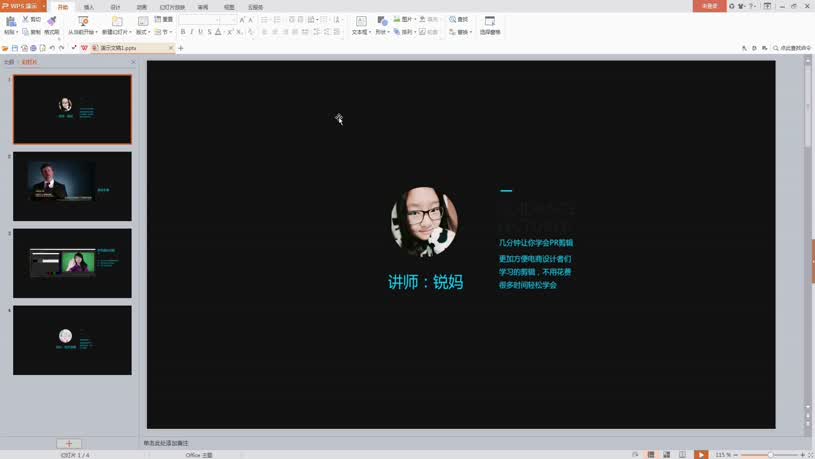Toggle numbered list formatting
Screen dimensions: 815x459
(x=277, y=20)
